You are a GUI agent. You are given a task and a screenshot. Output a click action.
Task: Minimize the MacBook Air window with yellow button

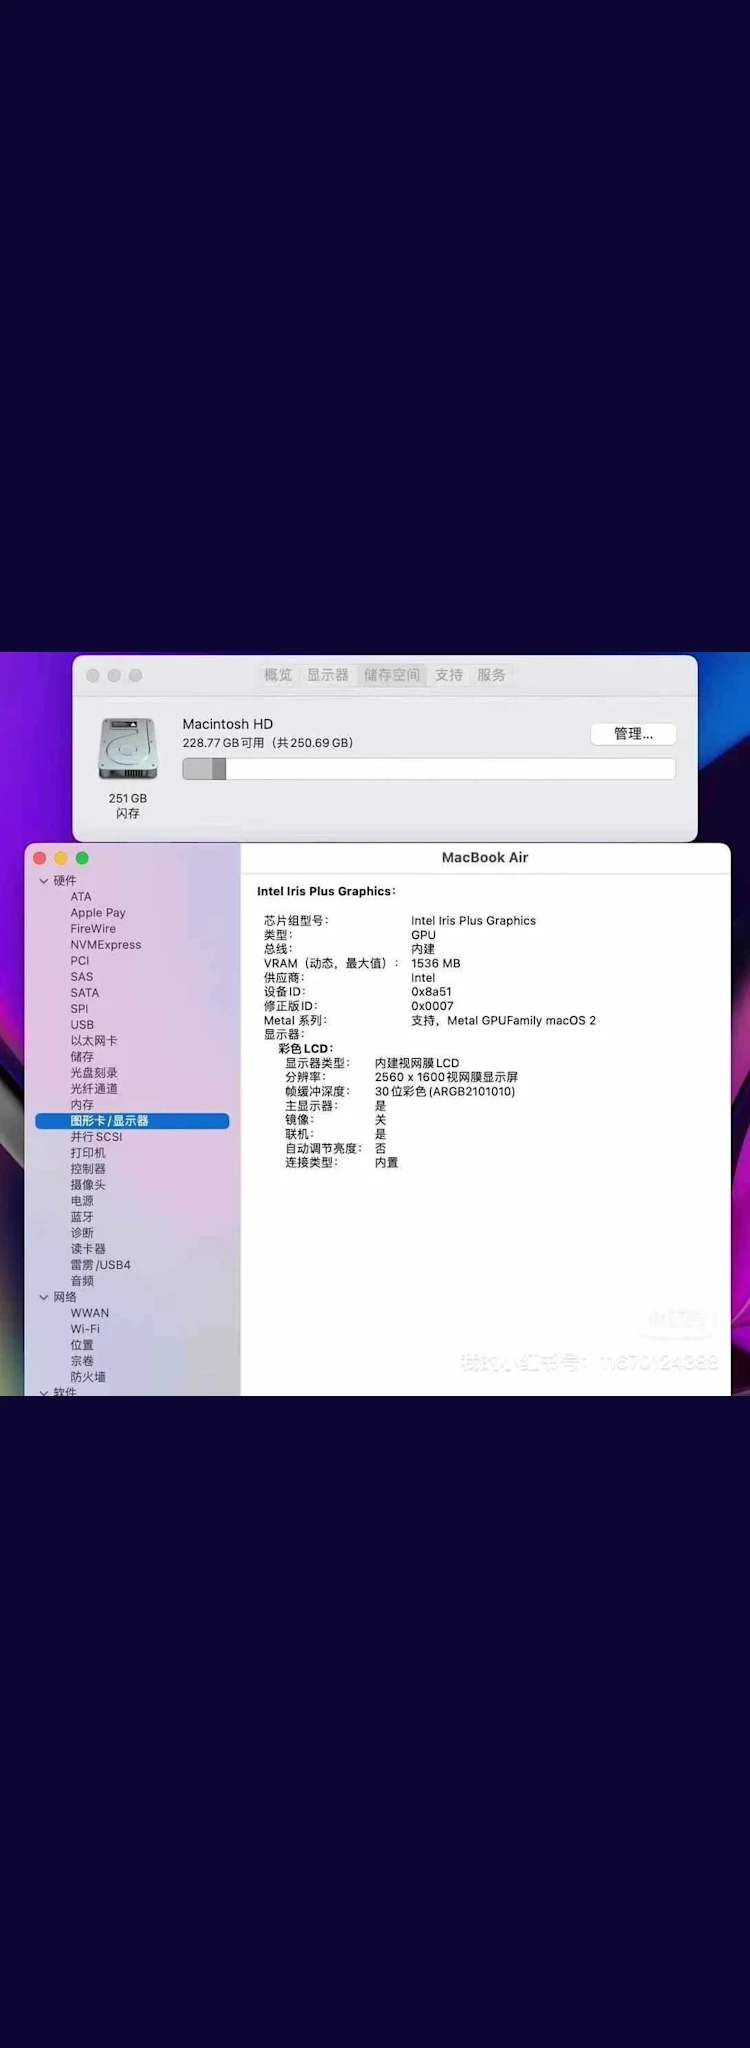[x=61, y=858]
